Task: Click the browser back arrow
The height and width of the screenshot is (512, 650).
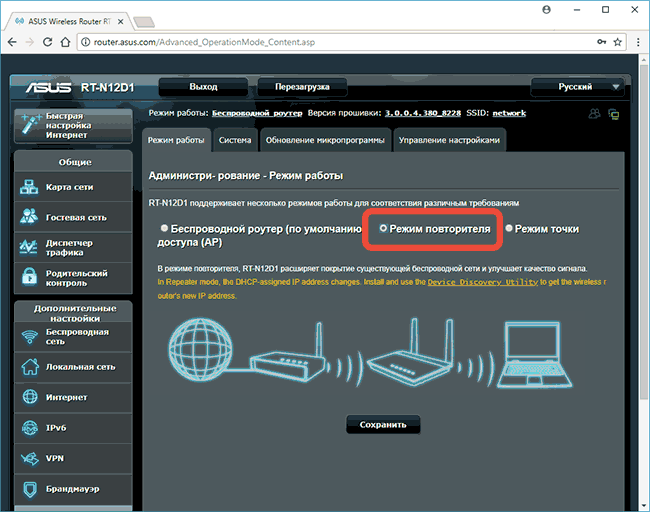Action: tap(12, 42)
